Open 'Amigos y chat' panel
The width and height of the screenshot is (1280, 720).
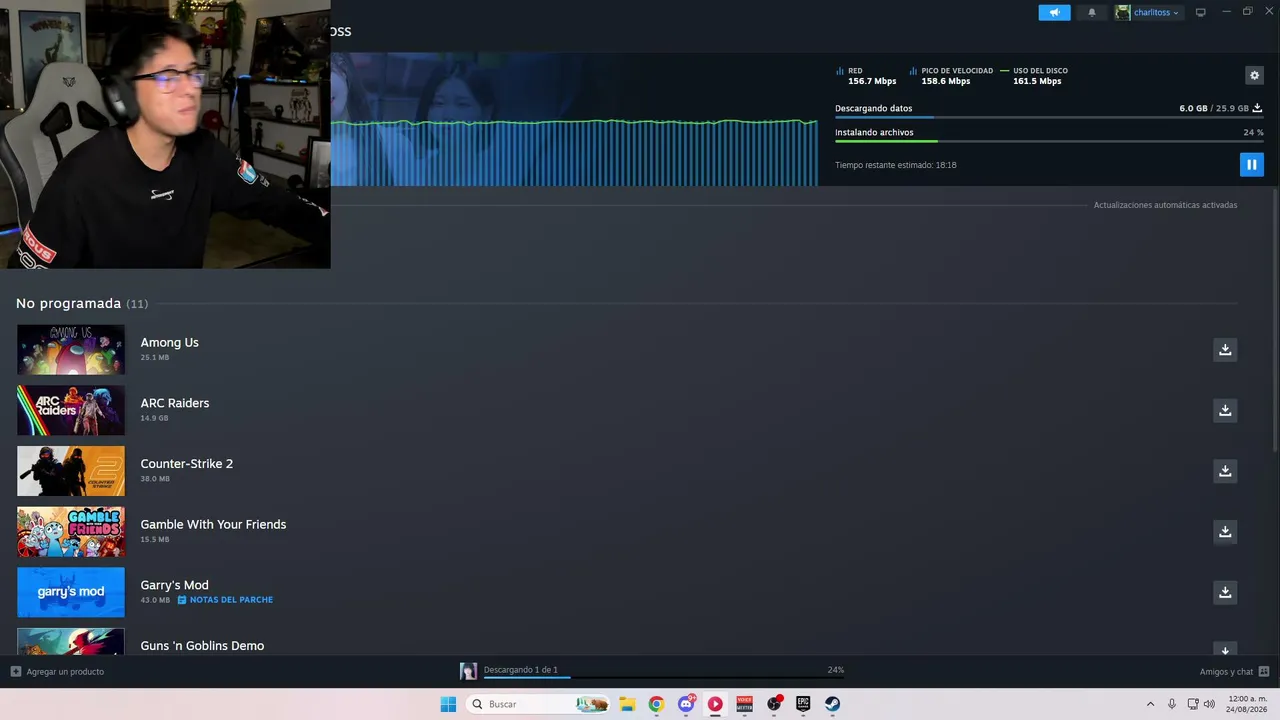1234,671
